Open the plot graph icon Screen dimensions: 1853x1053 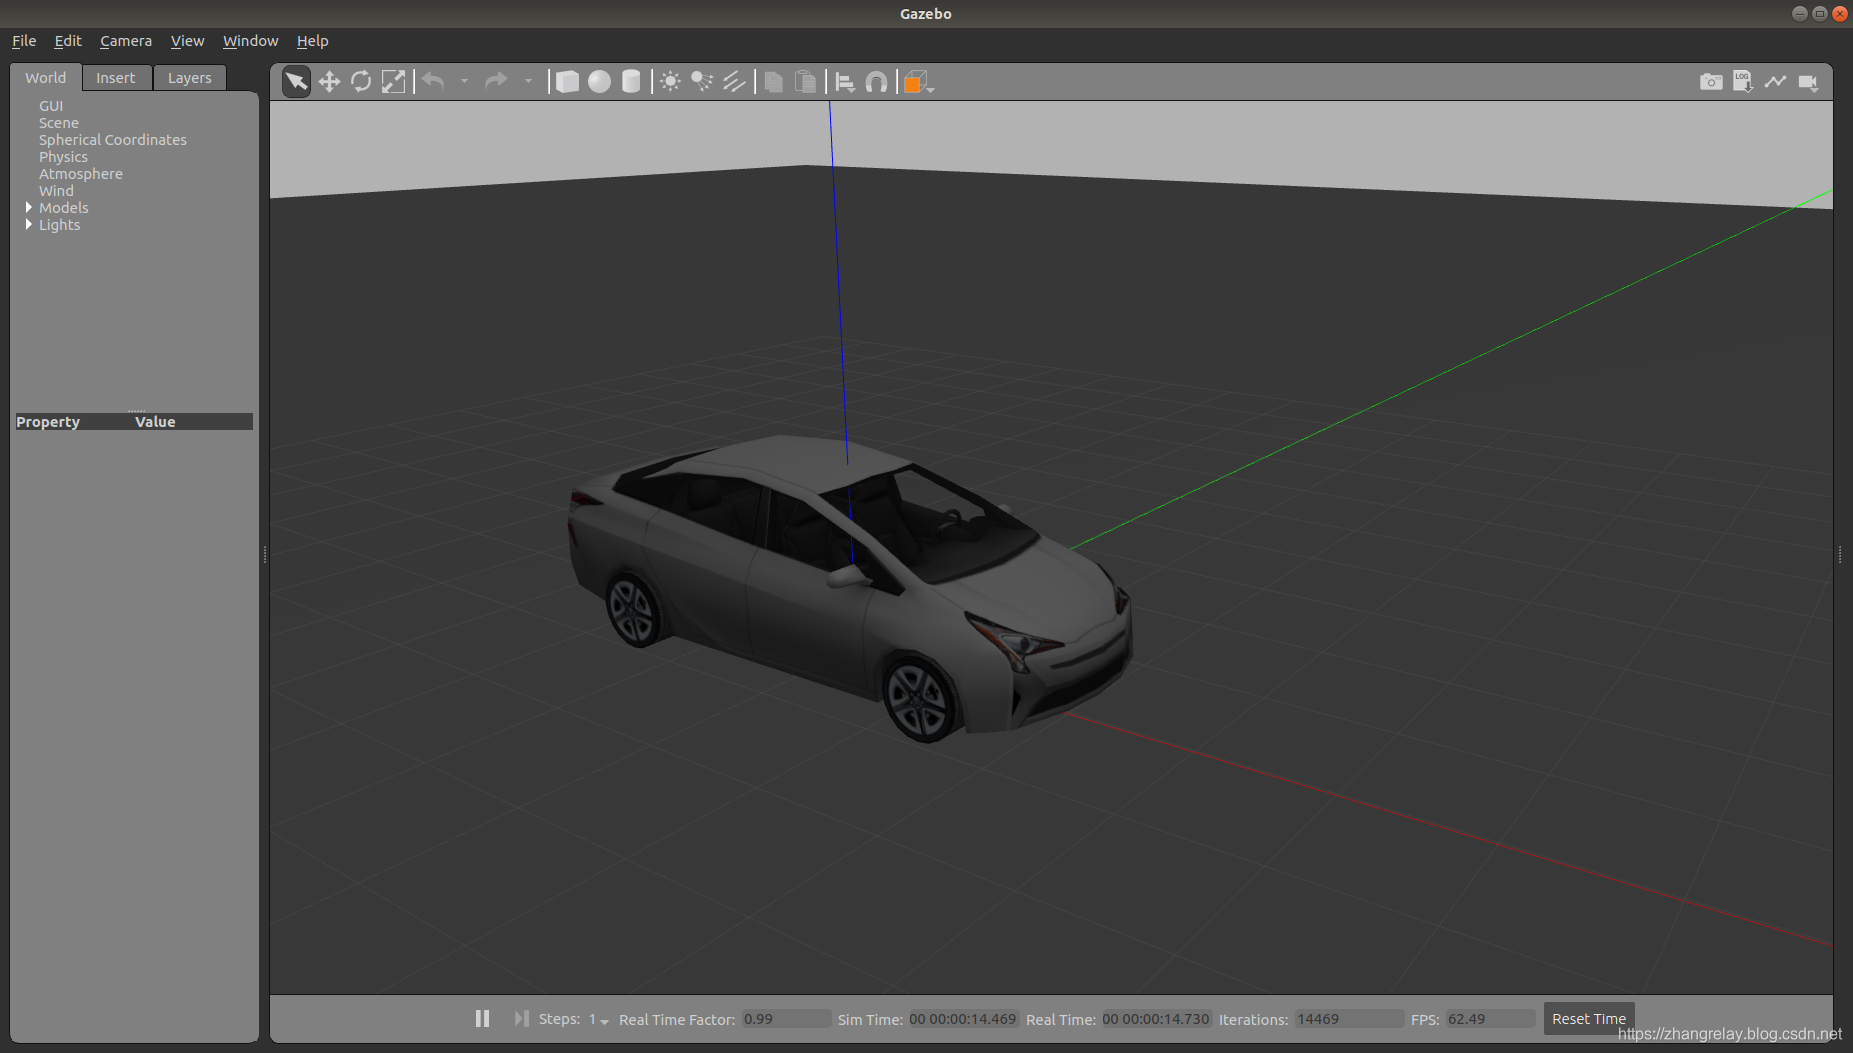click(1775, 81)
